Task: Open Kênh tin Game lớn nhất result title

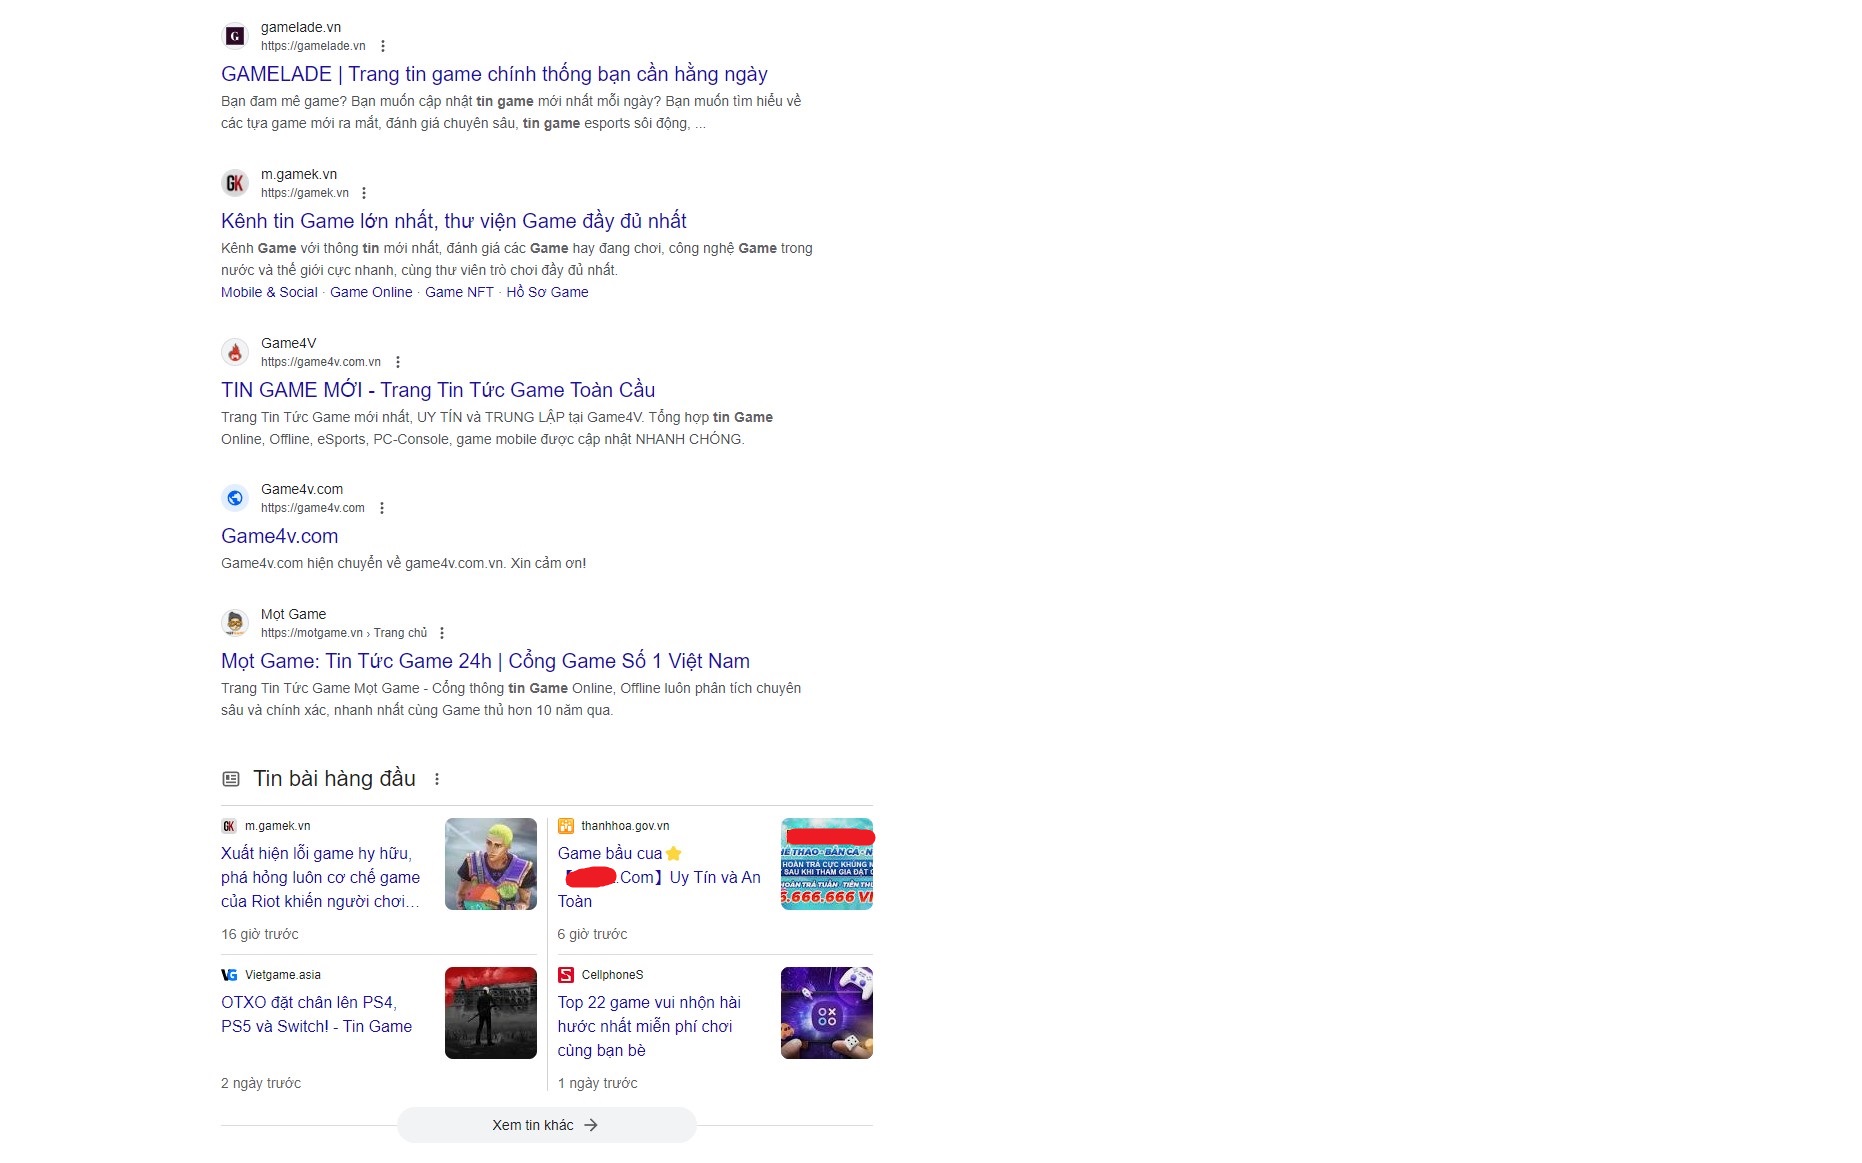Action: pyautogui.click(x=454, y=221)
